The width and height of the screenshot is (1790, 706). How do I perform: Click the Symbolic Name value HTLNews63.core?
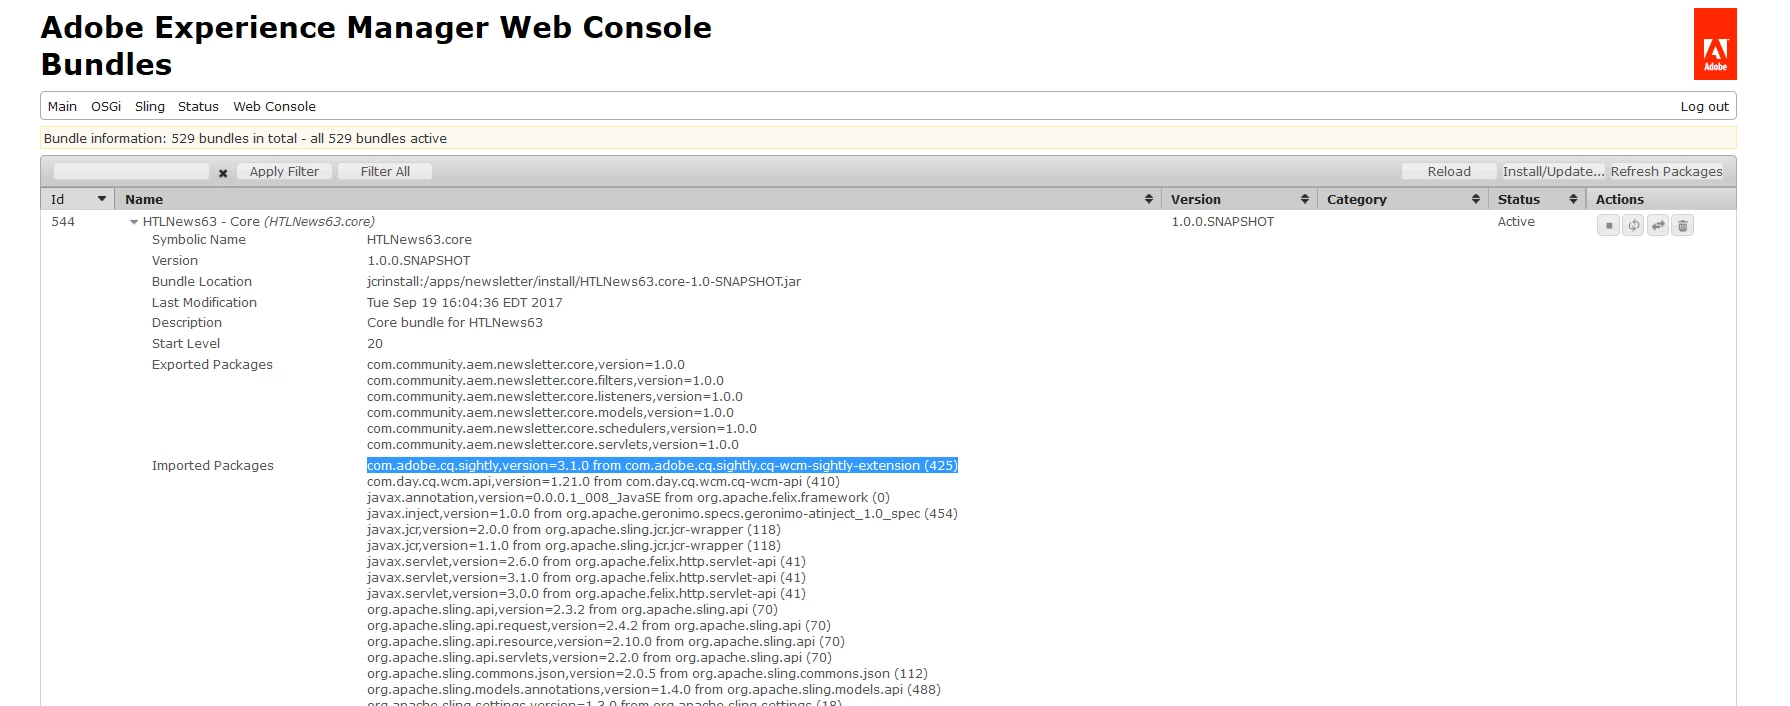419,239
